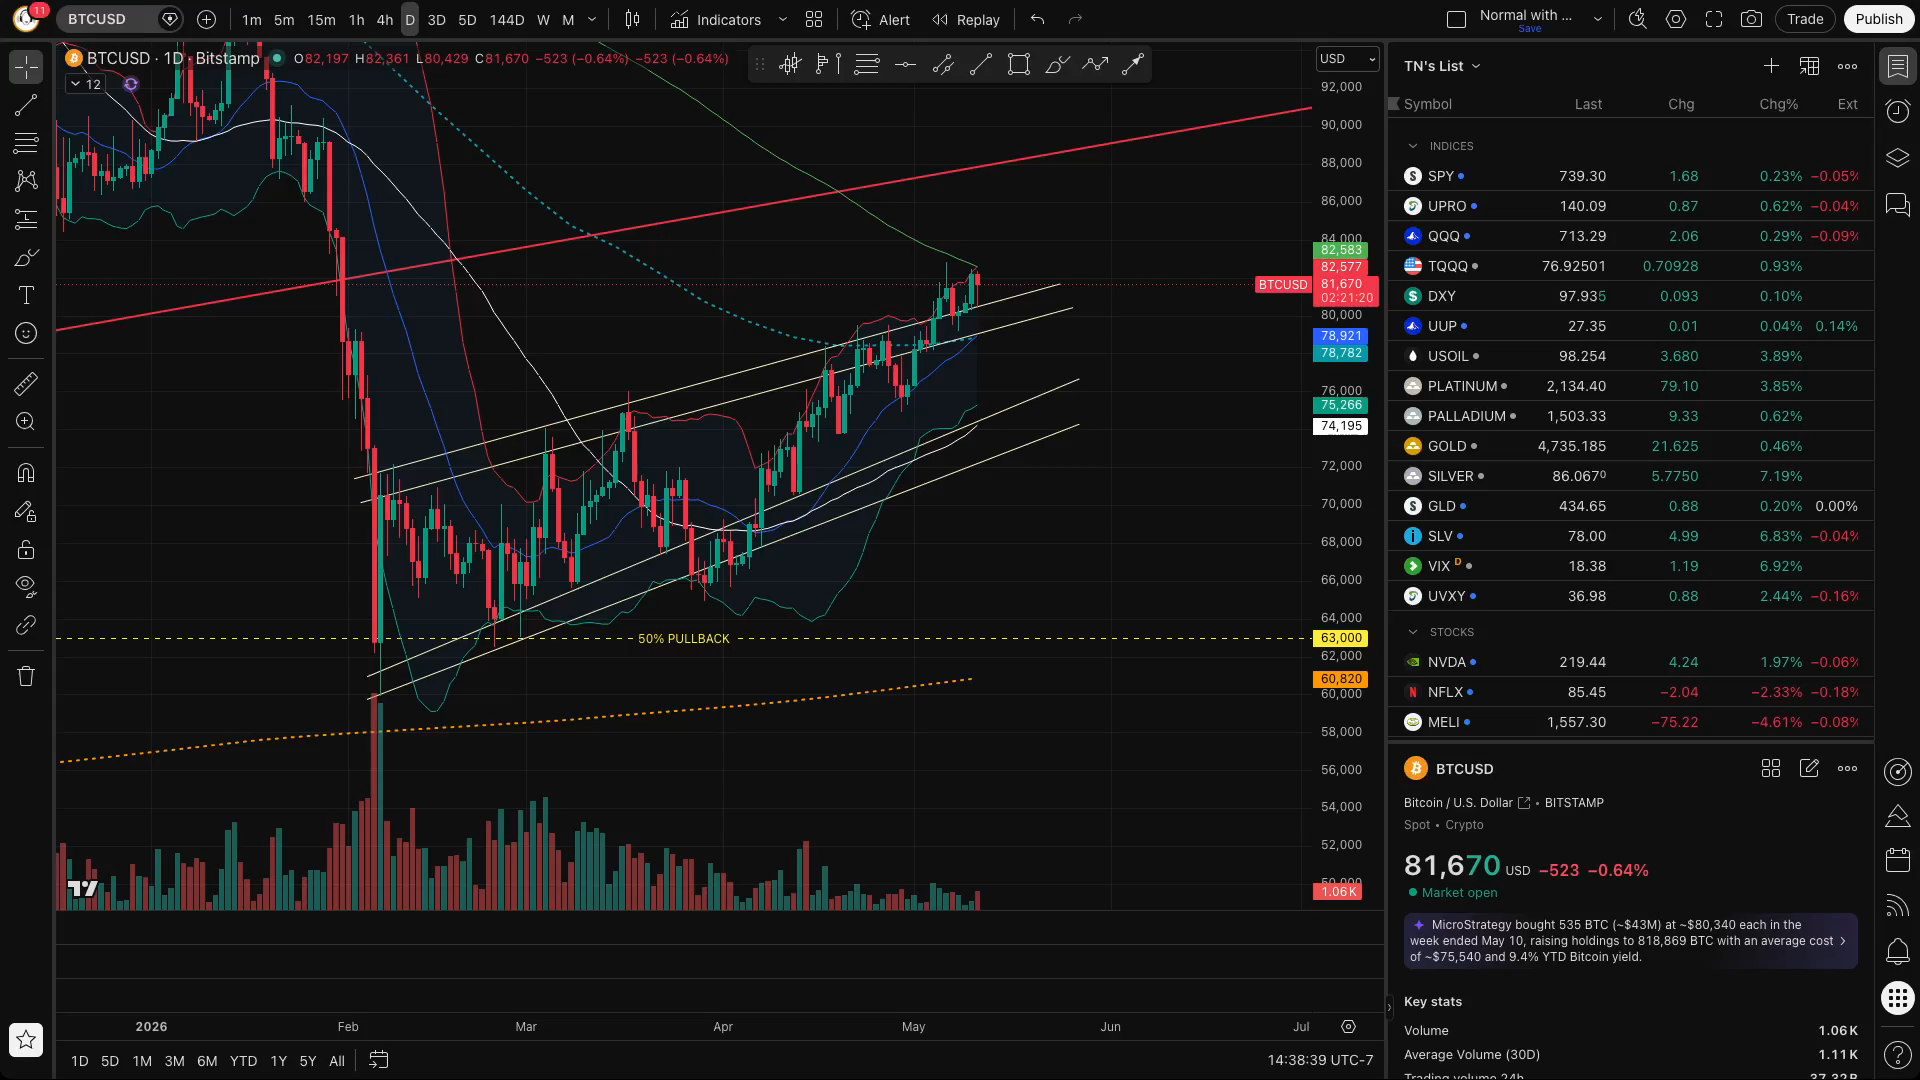
Task: Toggle stay in drawing mode
Action: 26,511
